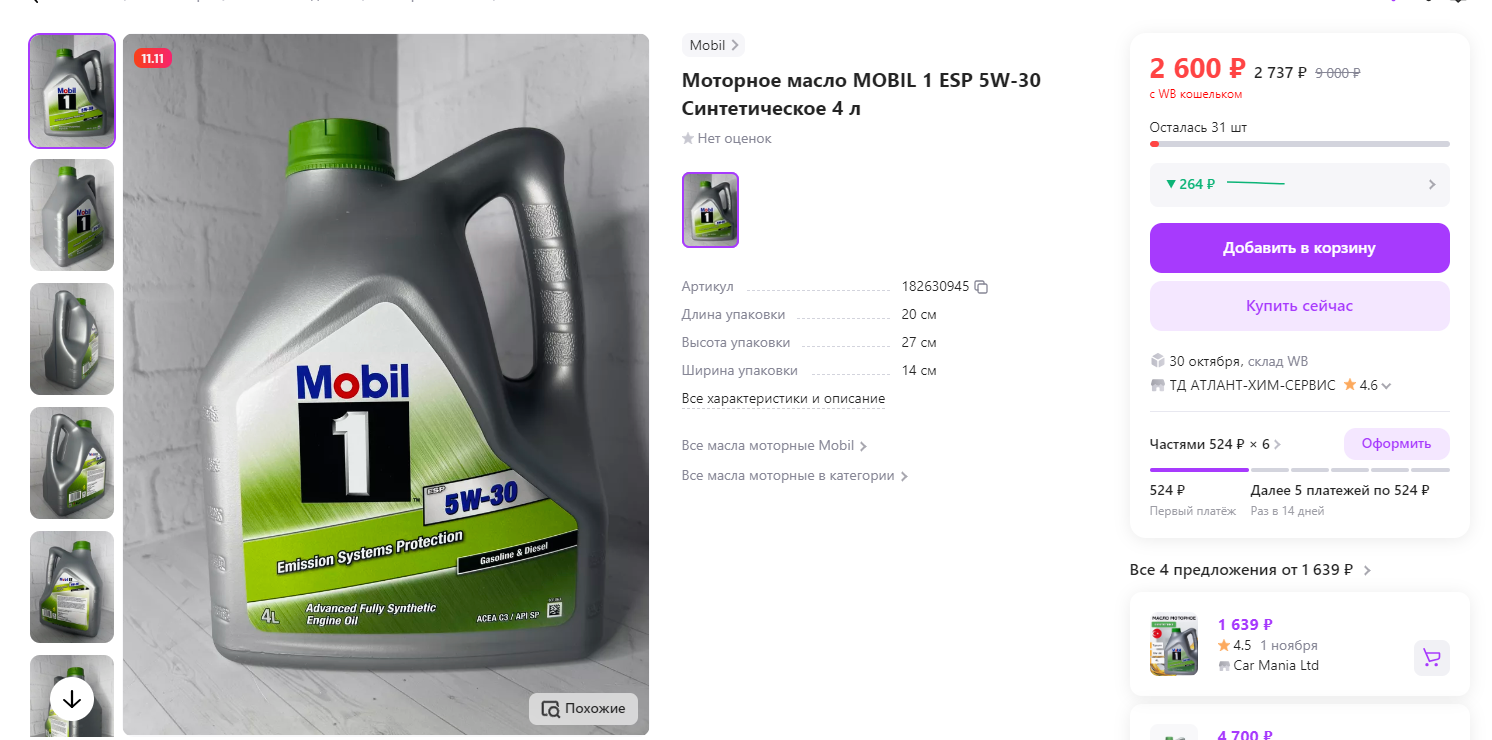
Task: Open installment details Частями 524 ₽ × 6
Action: [1216, 444]
